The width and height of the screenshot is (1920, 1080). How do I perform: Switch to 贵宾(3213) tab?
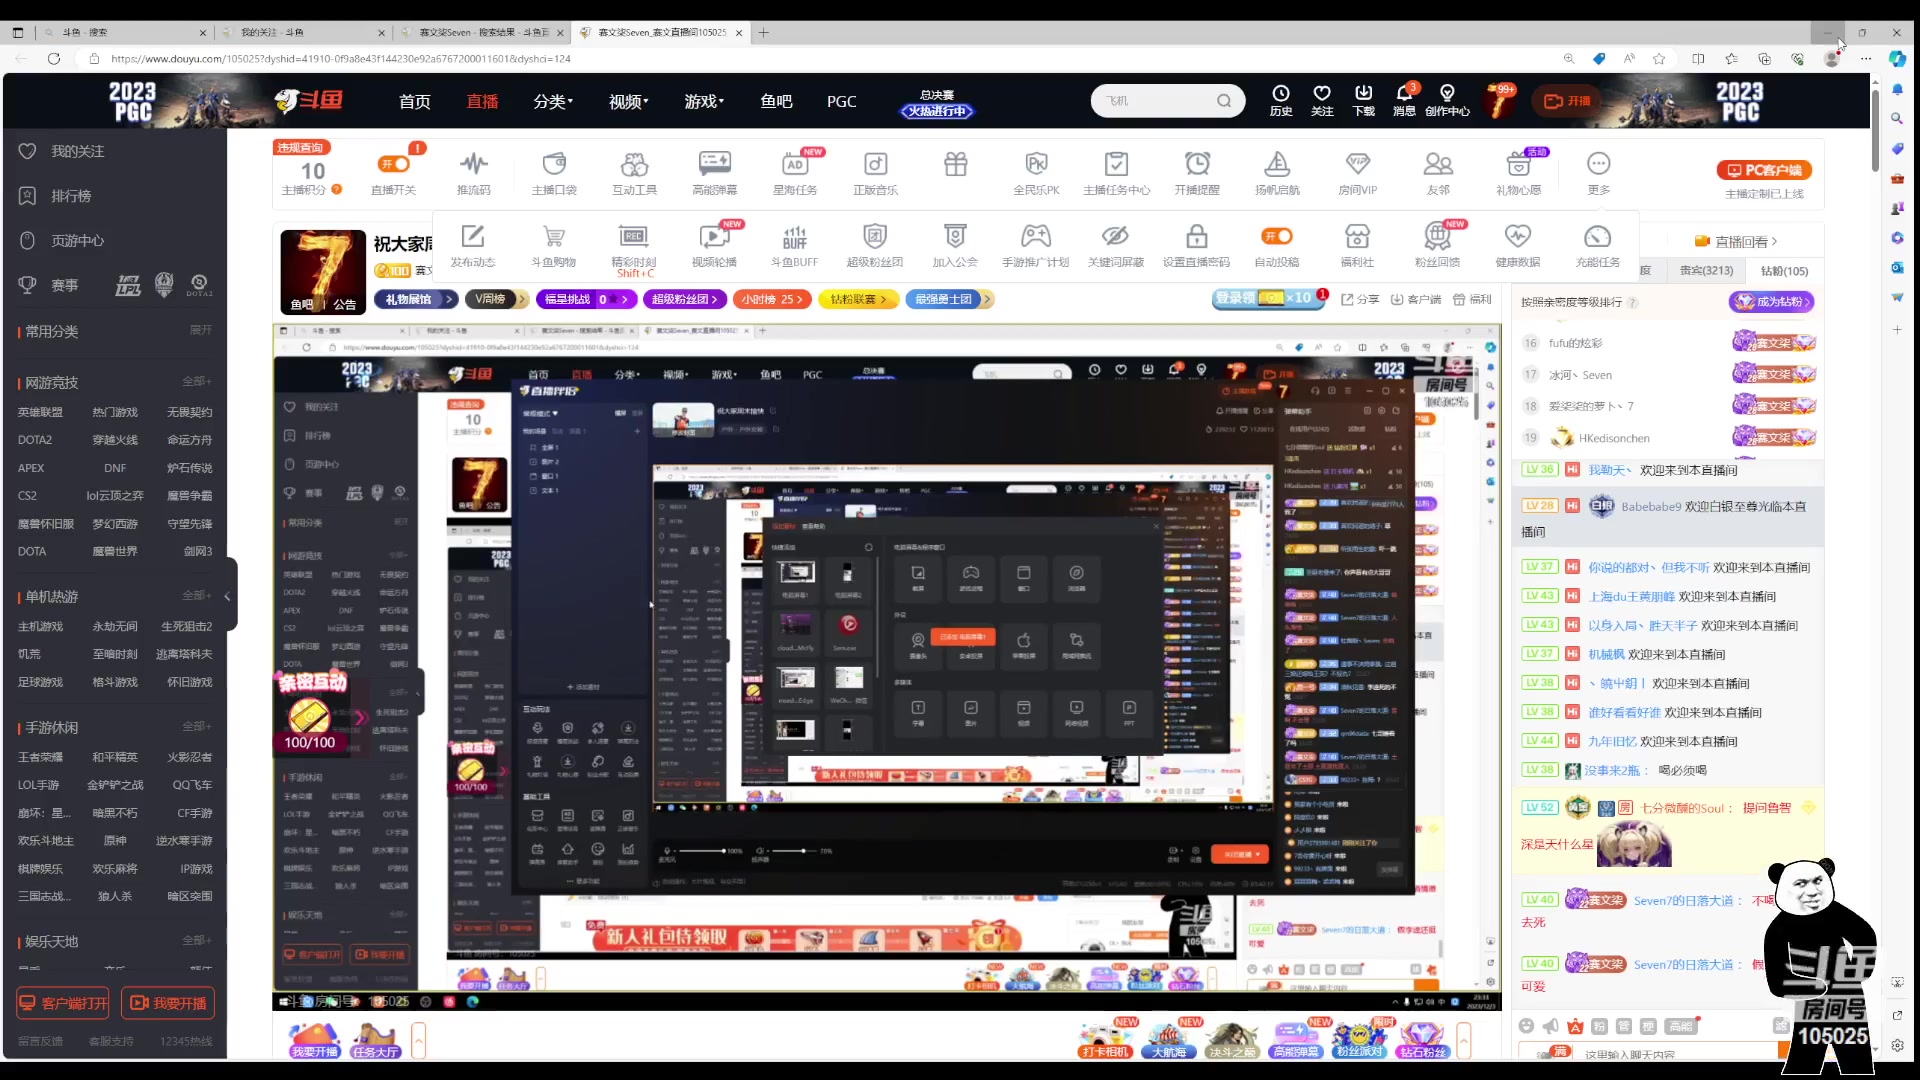click(1706, 271)
